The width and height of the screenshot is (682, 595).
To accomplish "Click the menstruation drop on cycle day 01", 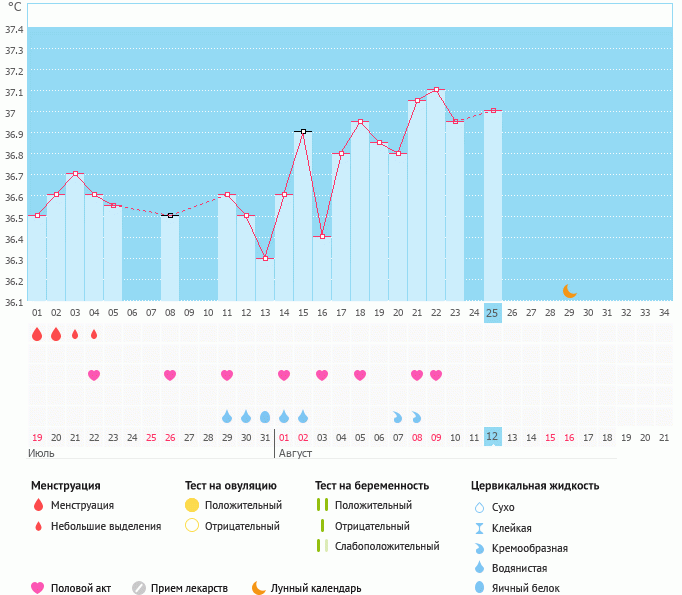I will 37,334.
